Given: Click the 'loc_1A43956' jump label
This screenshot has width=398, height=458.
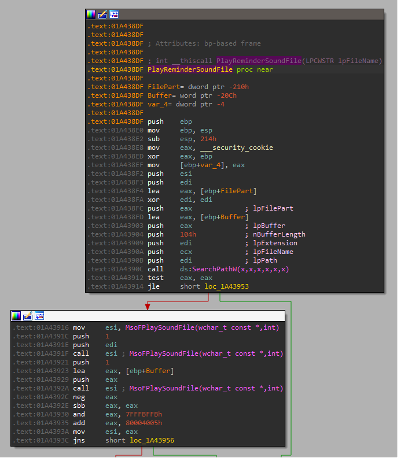Looking at the screenshot, I should pyautogui.click(x=152, y=440).
